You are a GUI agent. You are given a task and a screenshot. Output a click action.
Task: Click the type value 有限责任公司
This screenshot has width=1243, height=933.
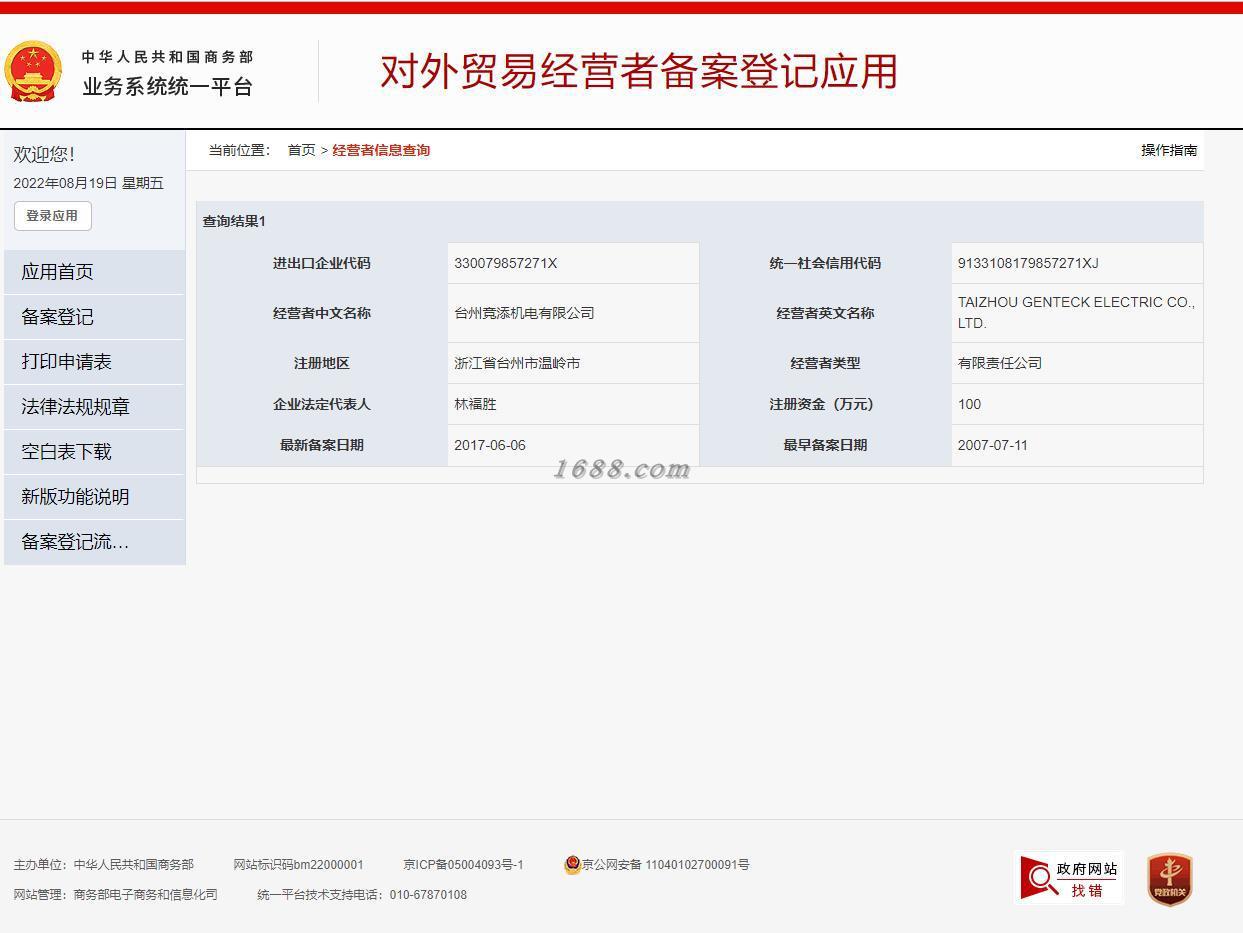tap(1000, 363)
